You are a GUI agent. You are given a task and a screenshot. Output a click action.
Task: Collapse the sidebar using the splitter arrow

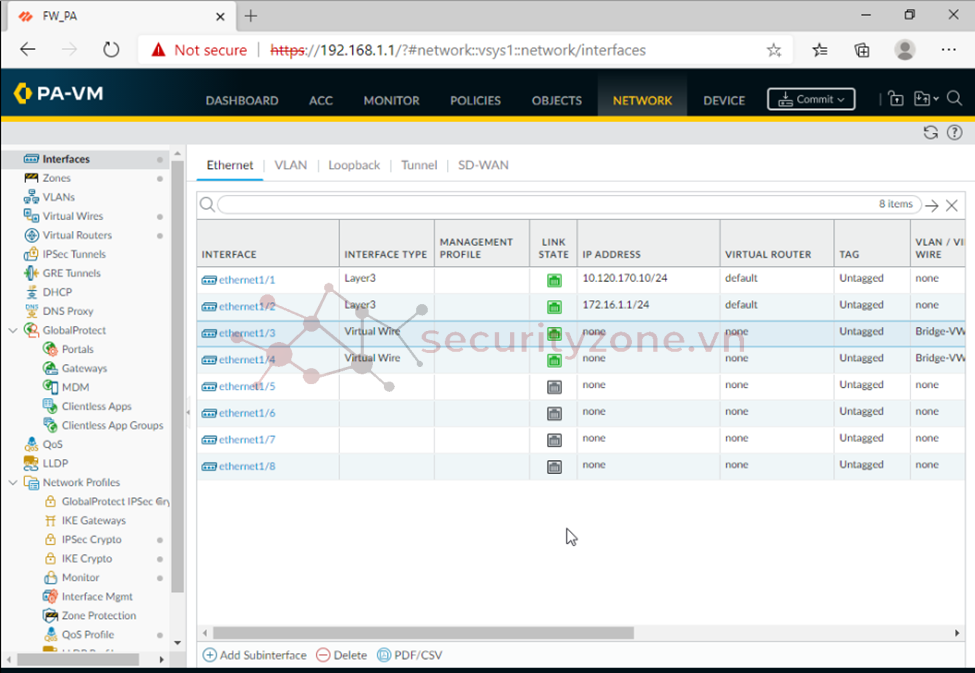188,412
